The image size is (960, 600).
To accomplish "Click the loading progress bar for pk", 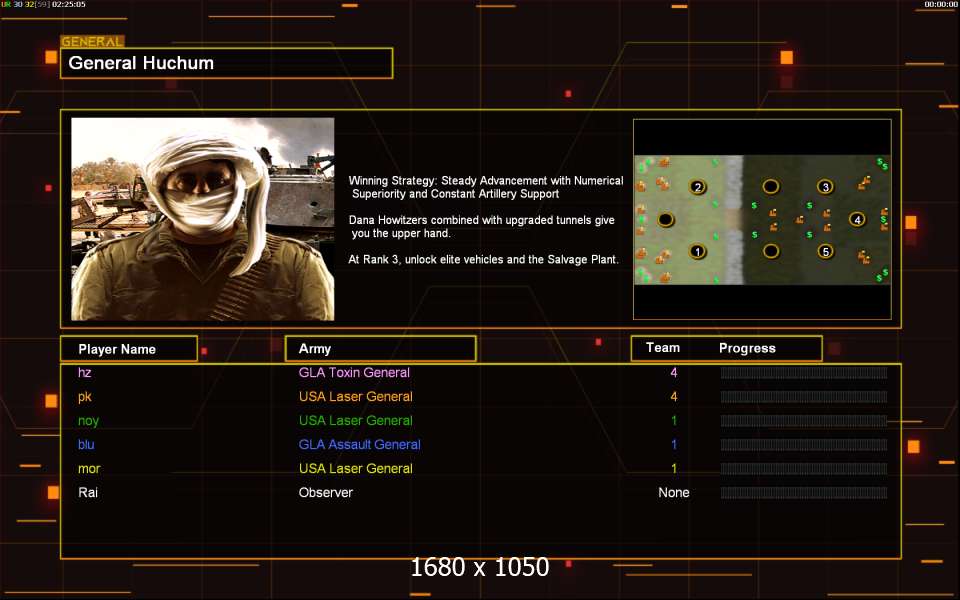I will tap(804, 397).
